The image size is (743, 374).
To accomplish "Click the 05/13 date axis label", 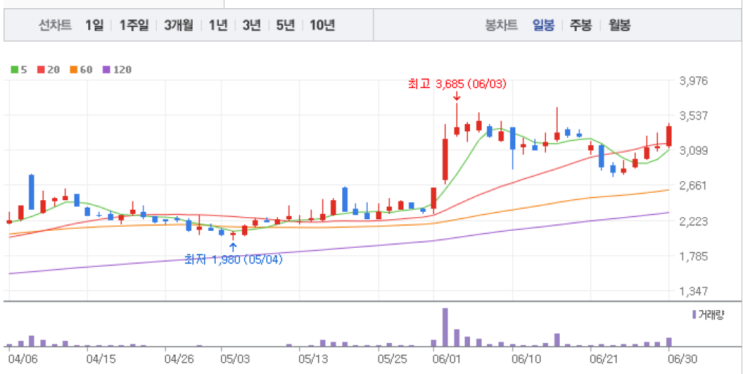I will (312, 360).
